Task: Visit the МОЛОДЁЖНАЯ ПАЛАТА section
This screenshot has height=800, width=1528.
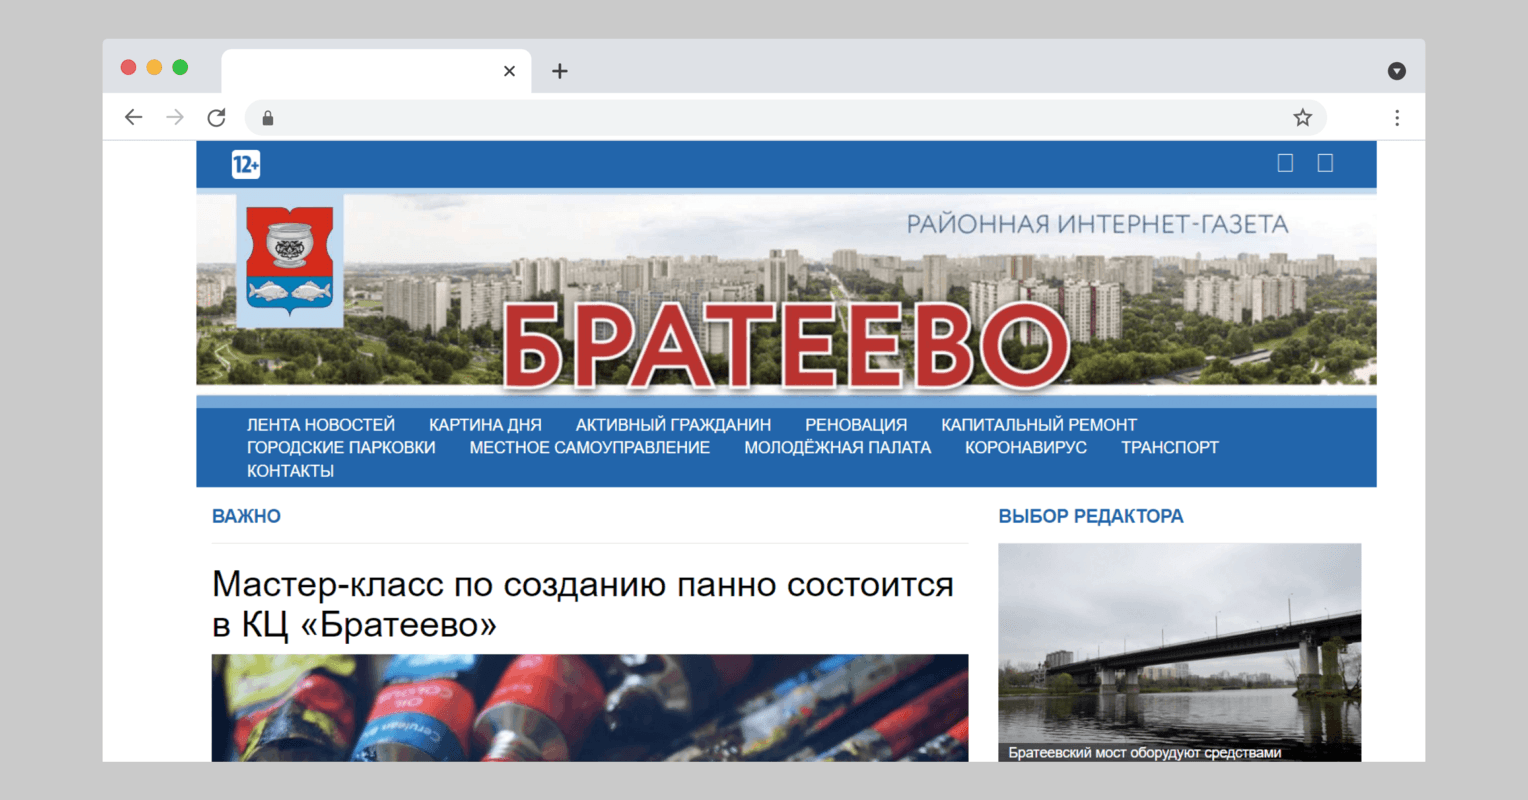Action: 837,448
